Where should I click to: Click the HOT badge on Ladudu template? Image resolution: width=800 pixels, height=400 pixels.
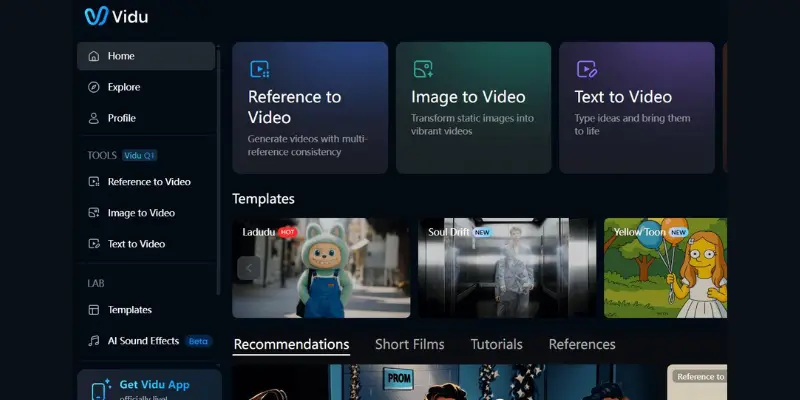click(288, 232)
